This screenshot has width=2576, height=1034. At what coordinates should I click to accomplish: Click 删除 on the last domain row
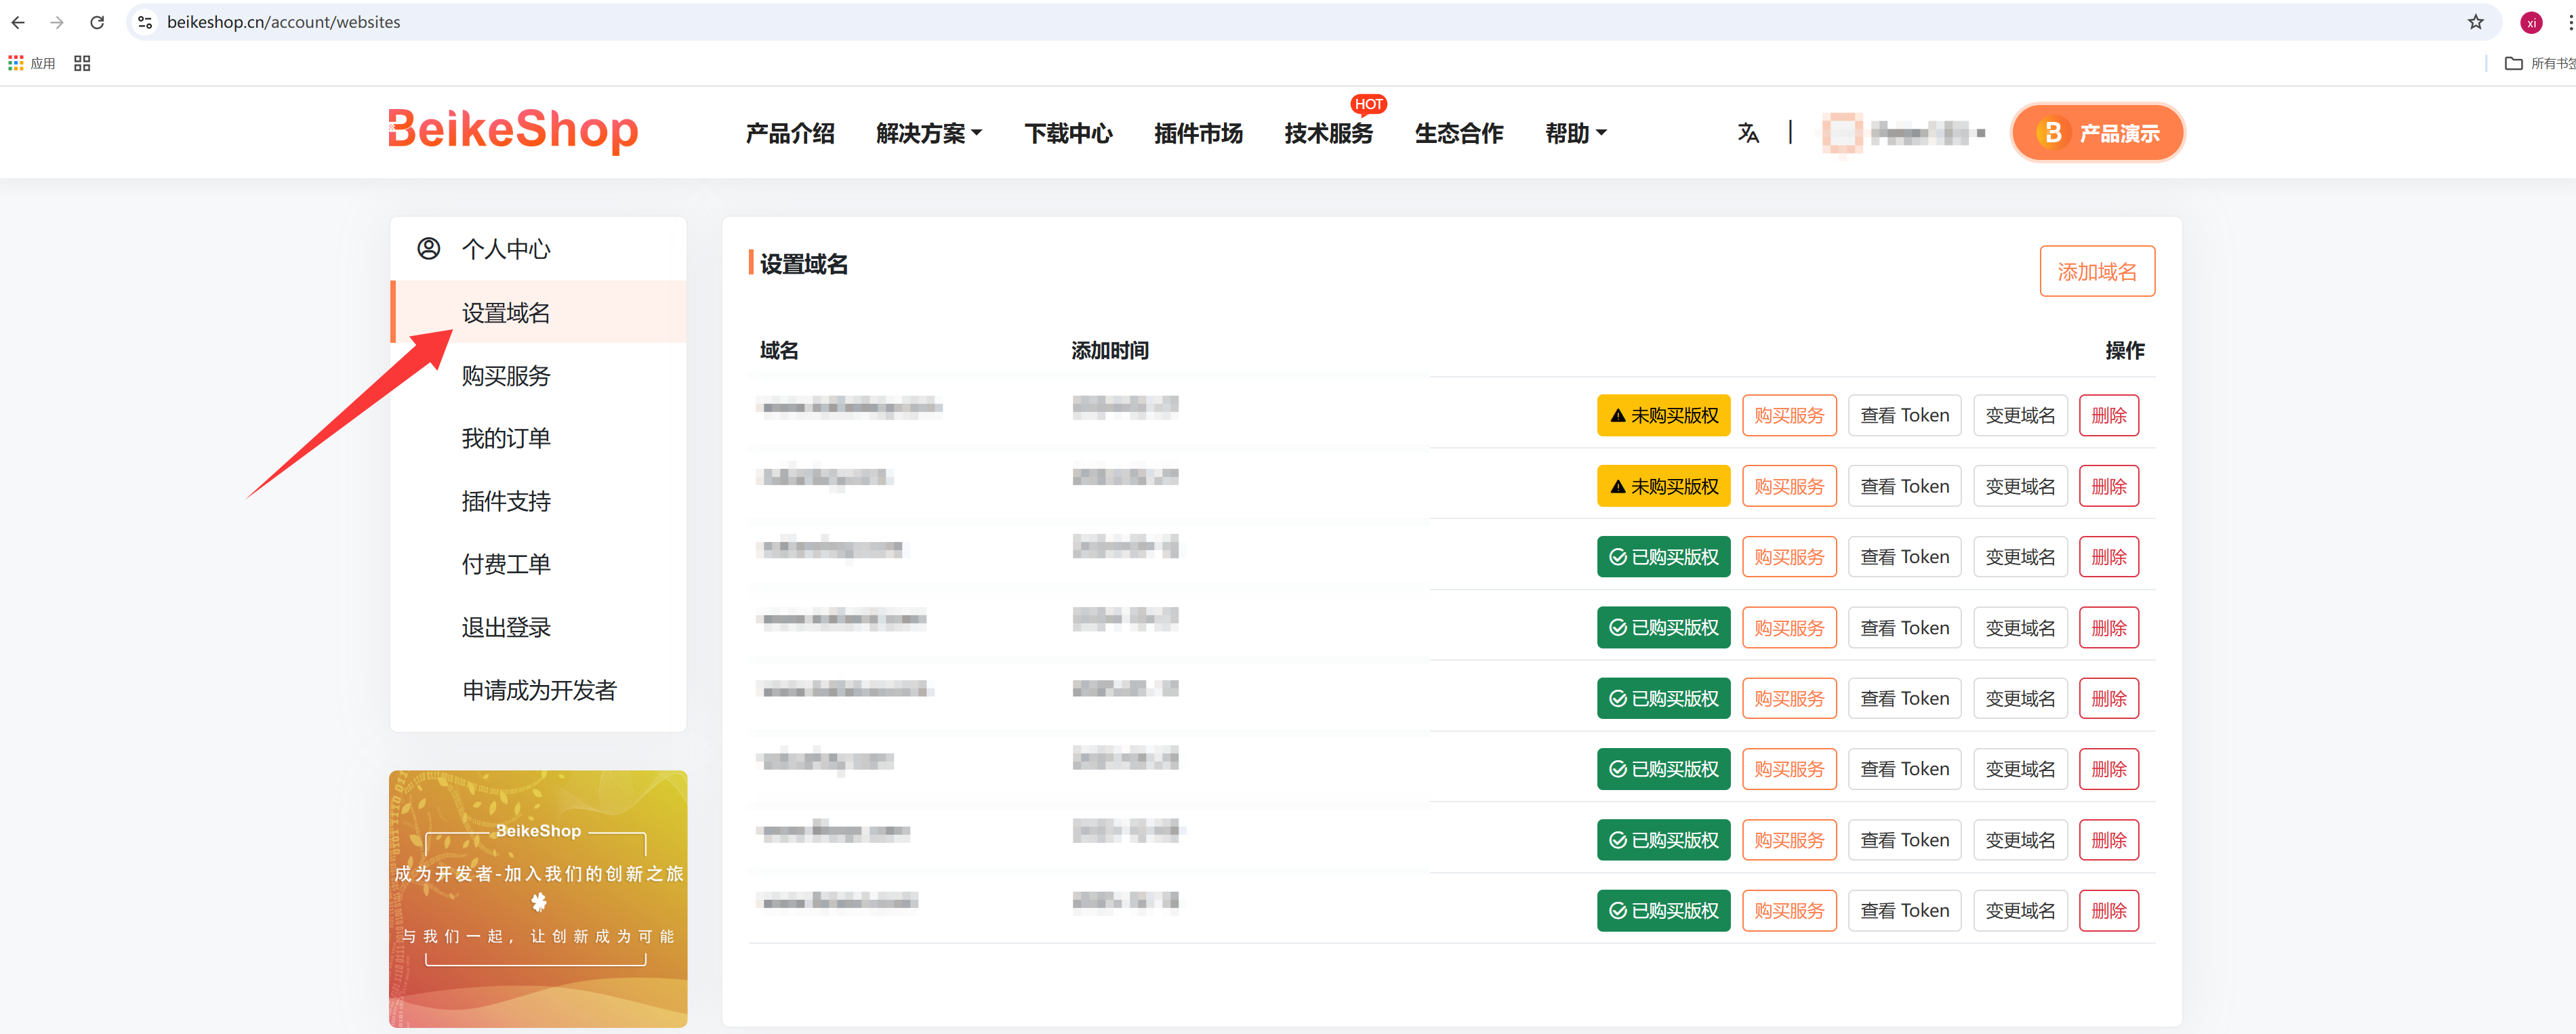2108,910
